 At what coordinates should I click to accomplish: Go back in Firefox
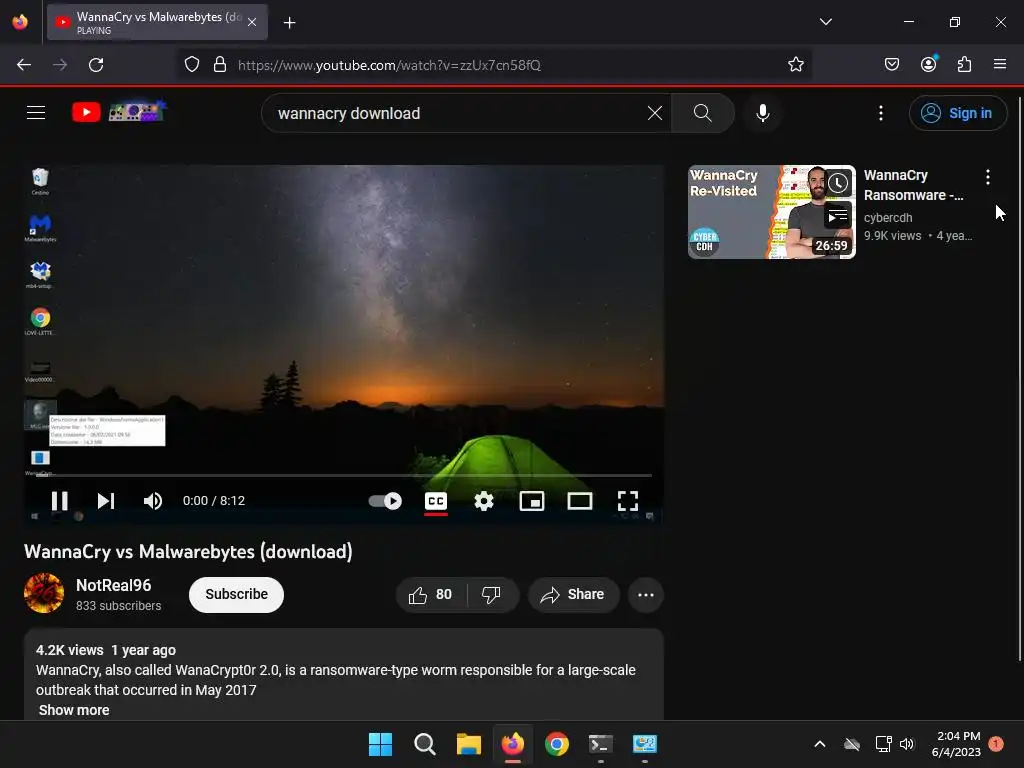click(x=24, y=65)
